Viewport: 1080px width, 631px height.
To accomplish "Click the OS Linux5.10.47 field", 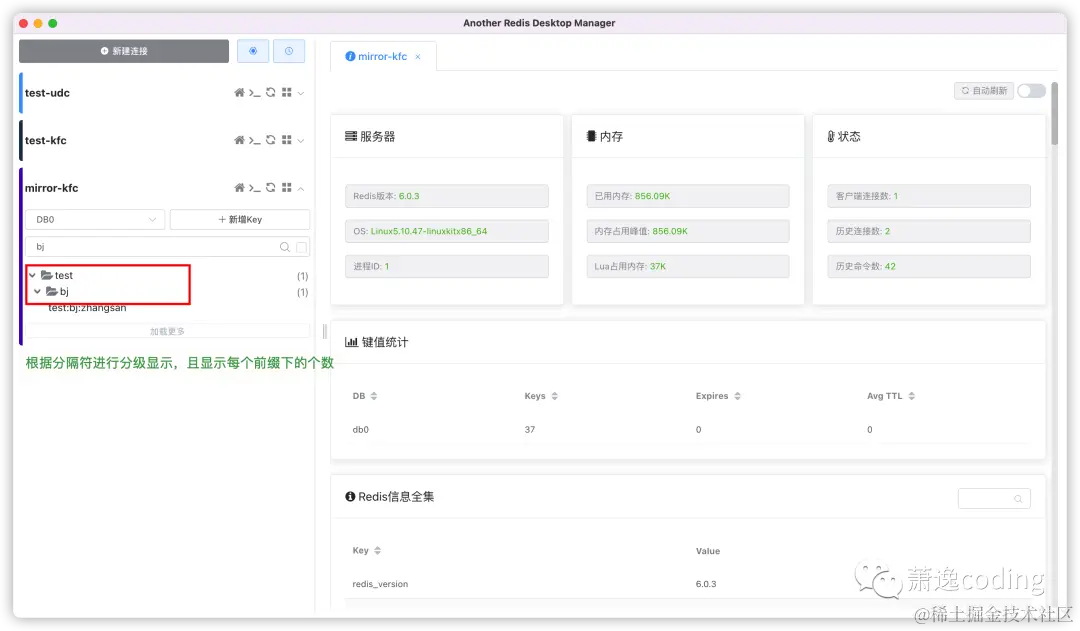I will pyautogui.click(x=446, y=231).
